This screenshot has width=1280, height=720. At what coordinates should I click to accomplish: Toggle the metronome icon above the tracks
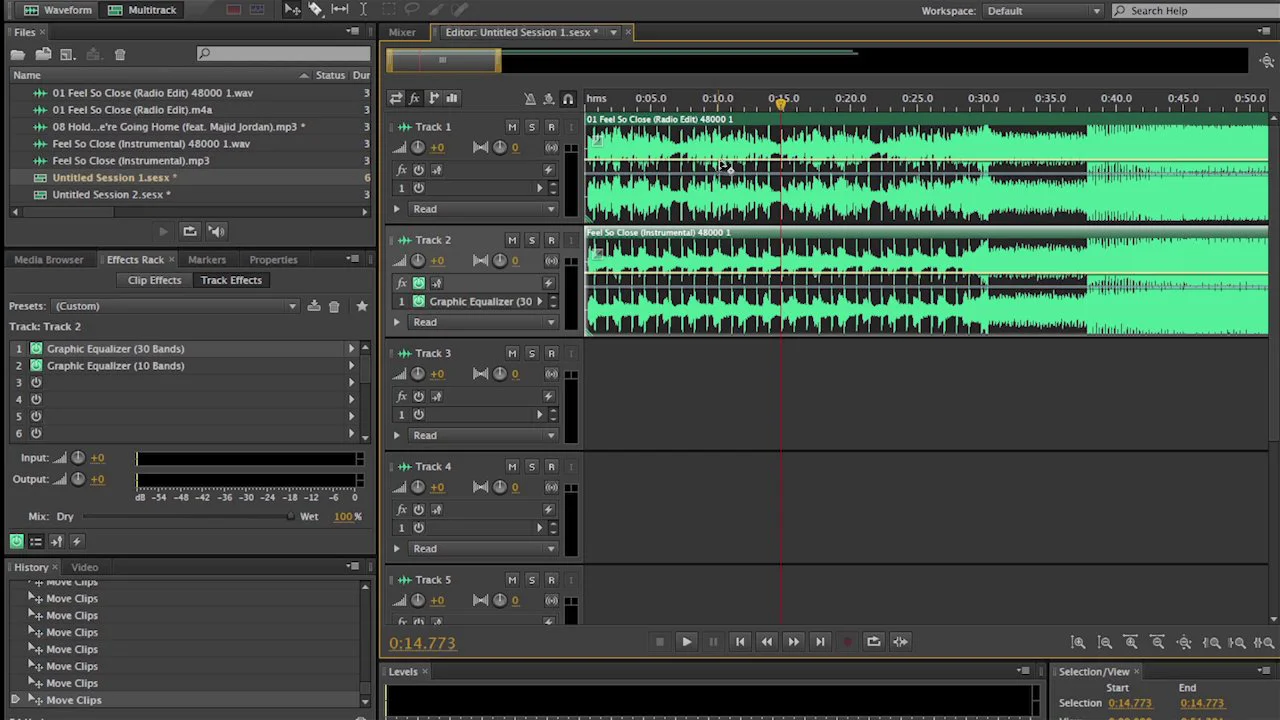click(x=530, y=98)
